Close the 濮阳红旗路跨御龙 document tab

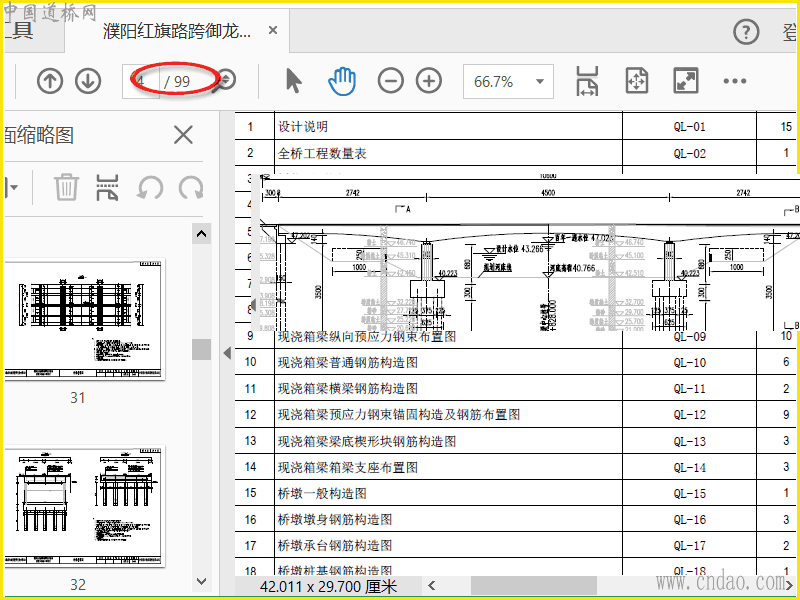coord(273,31)
